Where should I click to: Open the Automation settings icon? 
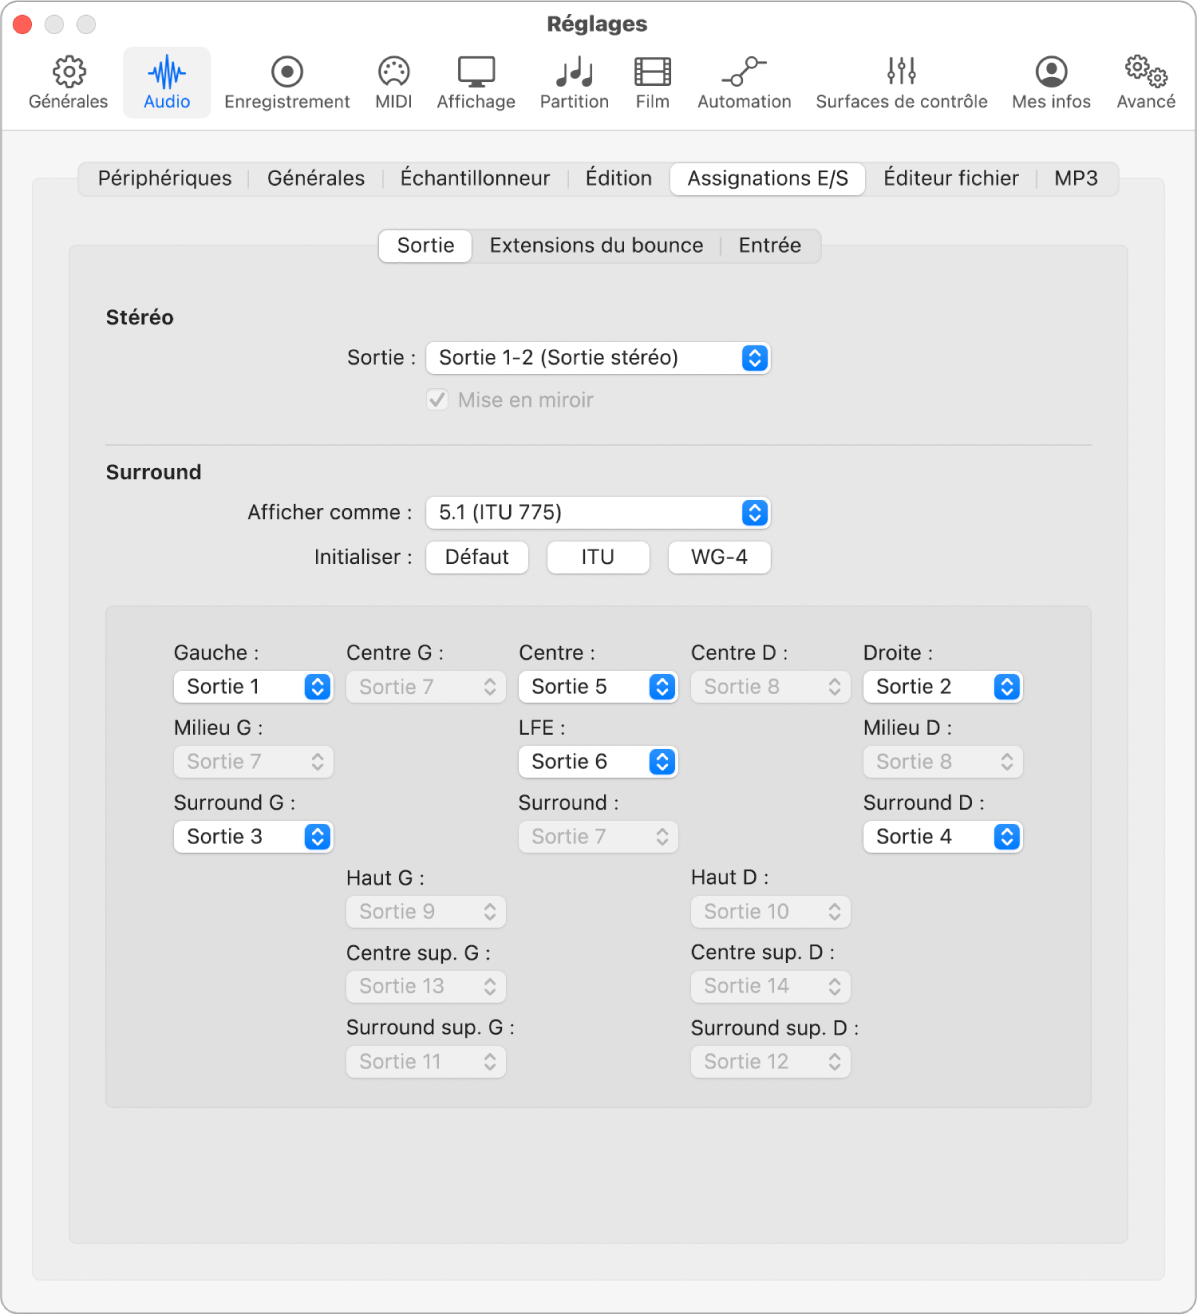(744, 81)
